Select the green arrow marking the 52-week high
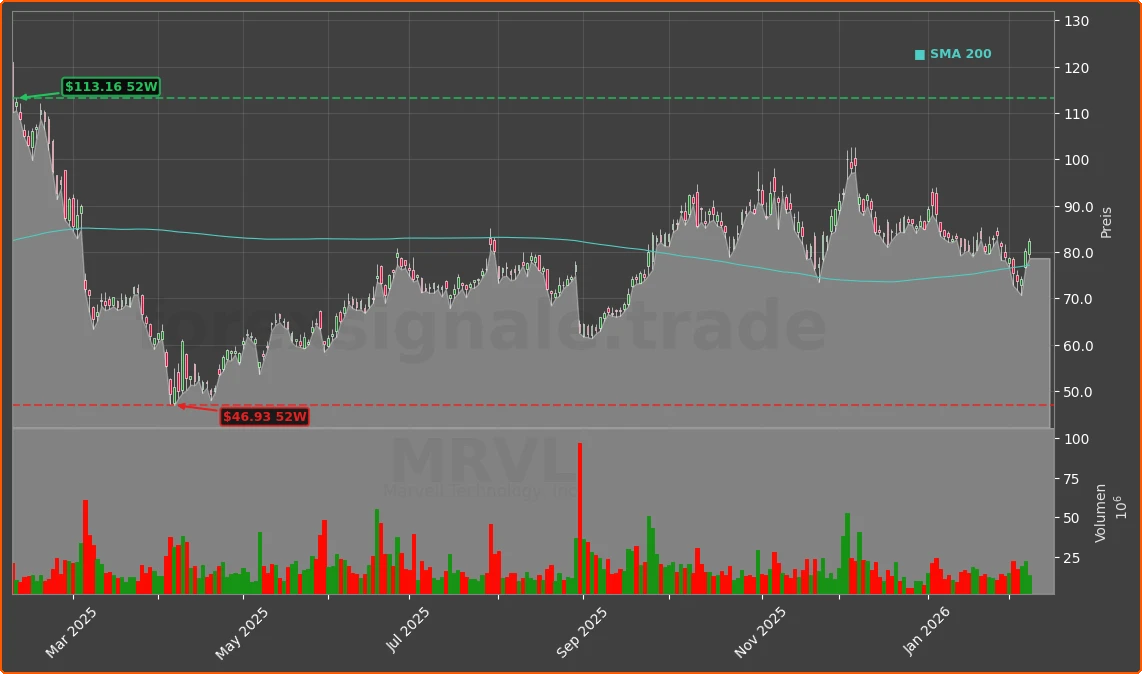Image resolution: width=1142 pixels, height=674 pixels. click(34, 96)
